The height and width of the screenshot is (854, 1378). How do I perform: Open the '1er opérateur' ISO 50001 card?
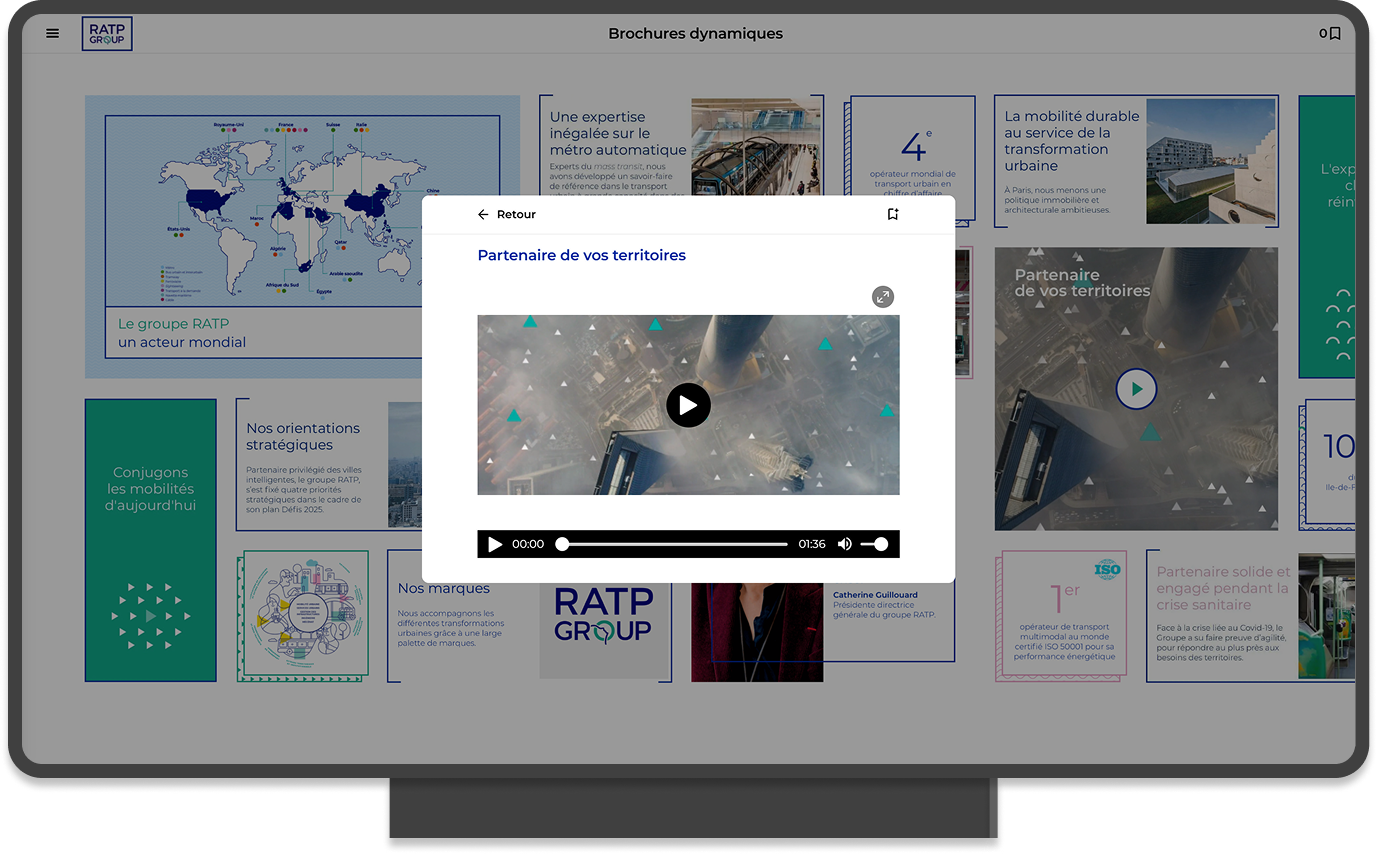(x=1062, y=616)
